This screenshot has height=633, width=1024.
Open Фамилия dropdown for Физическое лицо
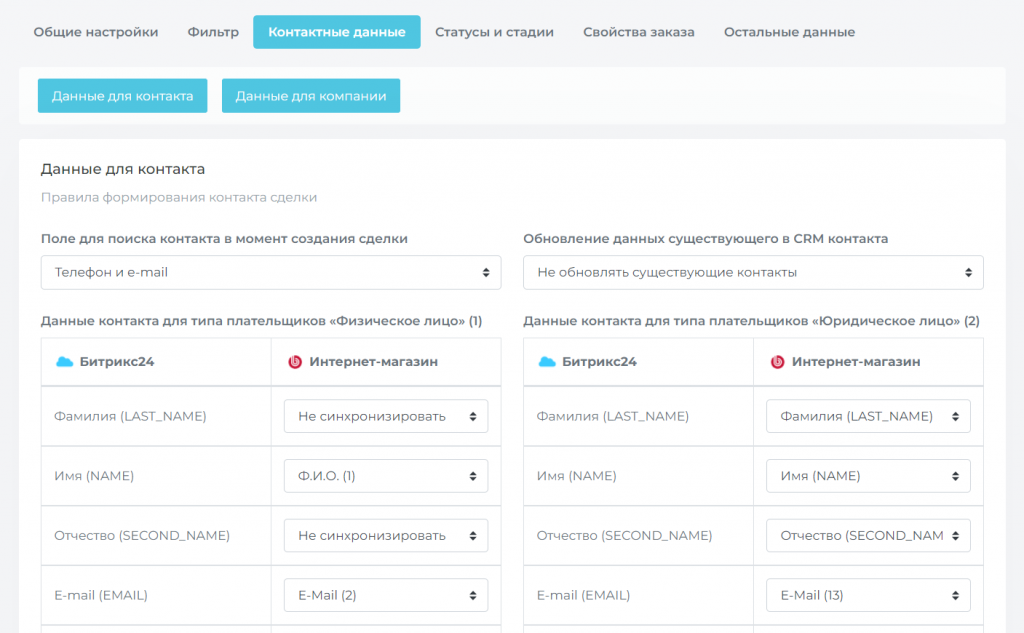click(x=386, y=416)
